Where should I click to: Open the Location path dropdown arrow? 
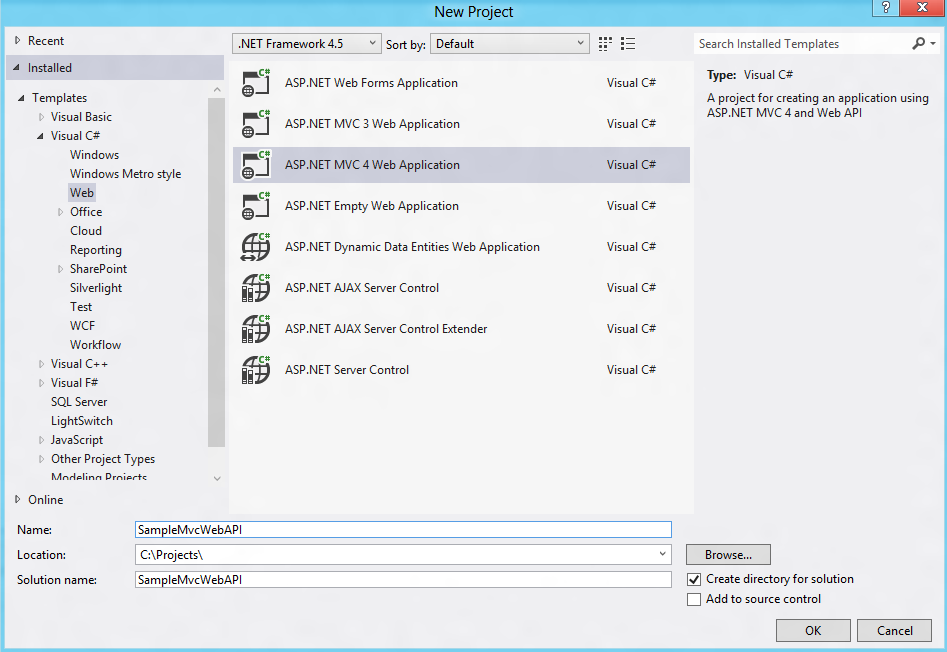tap(663, 554)
